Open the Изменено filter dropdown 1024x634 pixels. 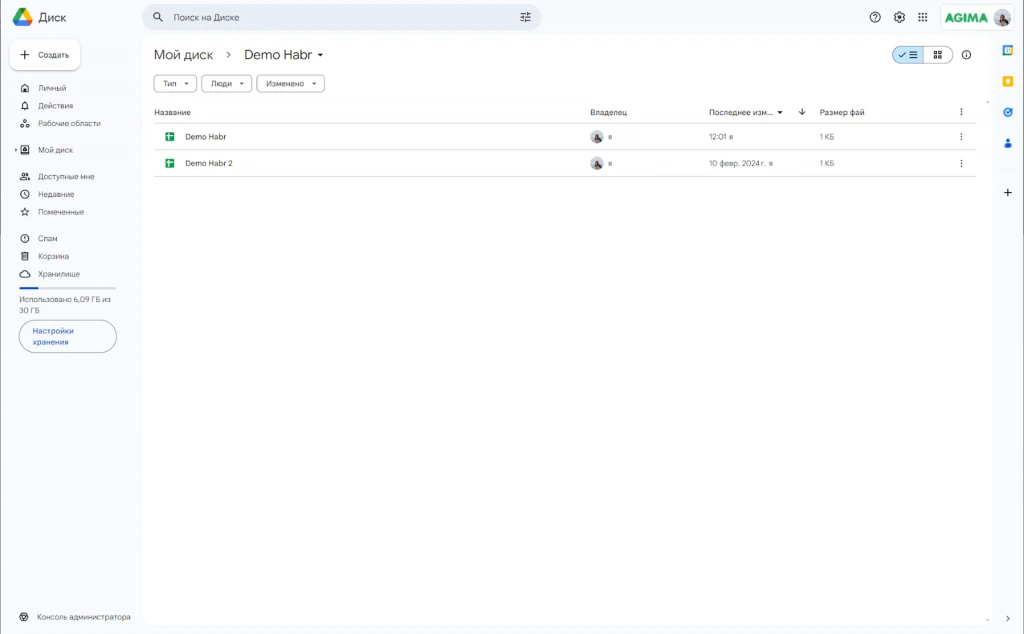(291, 84)
